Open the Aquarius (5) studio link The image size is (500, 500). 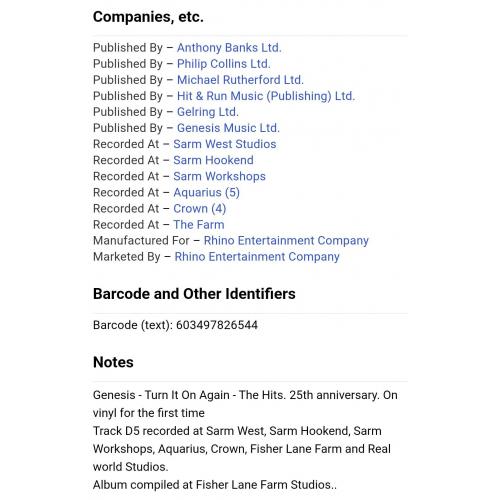[206, 192]
